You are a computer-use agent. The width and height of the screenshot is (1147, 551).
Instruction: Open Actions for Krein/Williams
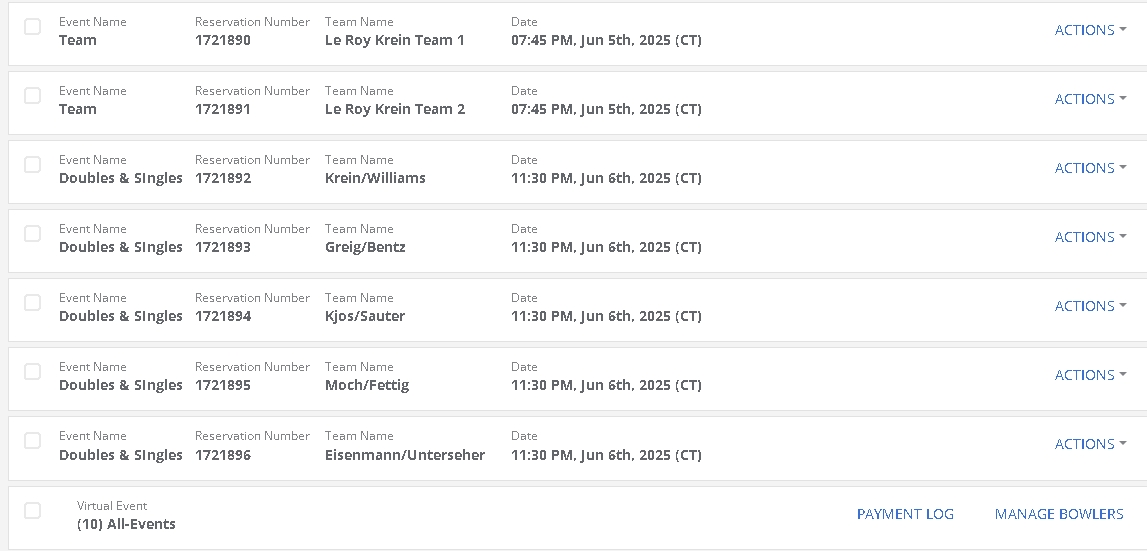[1090, 168]
